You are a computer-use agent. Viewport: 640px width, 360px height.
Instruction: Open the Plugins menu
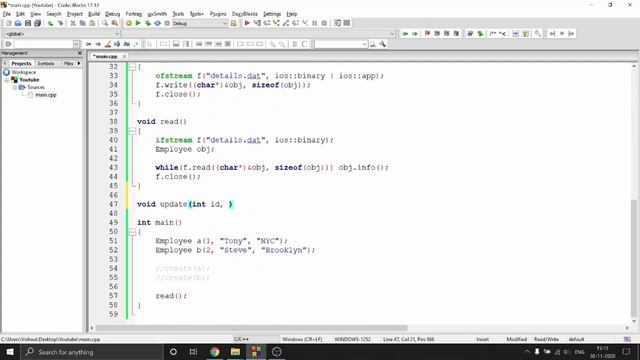218,14
